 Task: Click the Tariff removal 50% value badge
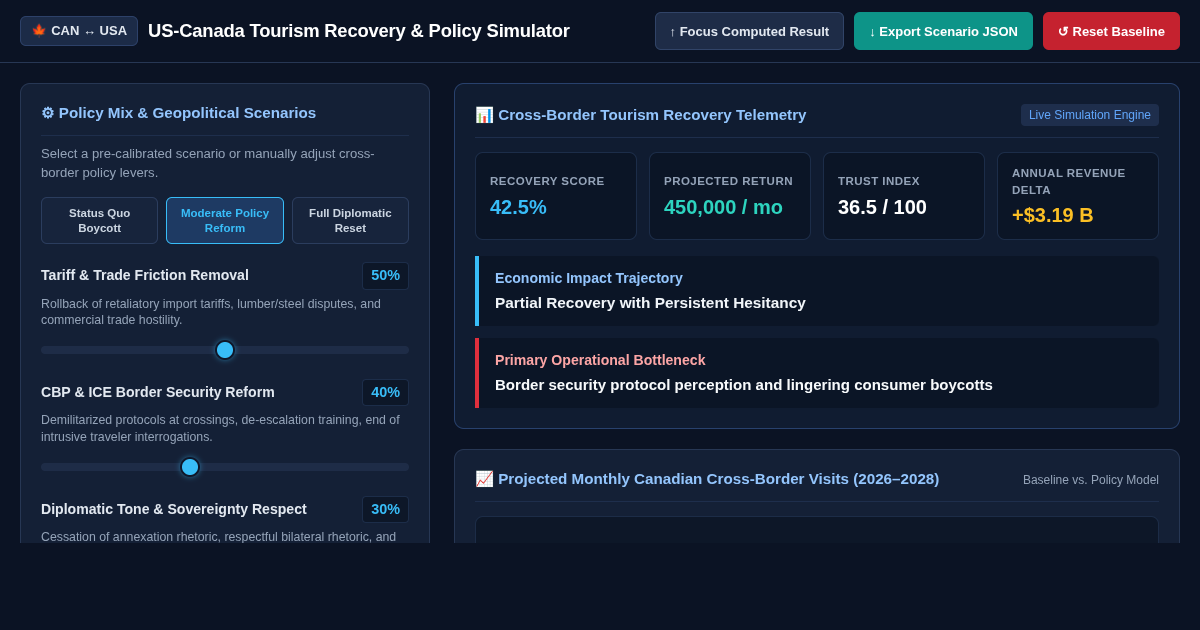click(x=385, y=275)
